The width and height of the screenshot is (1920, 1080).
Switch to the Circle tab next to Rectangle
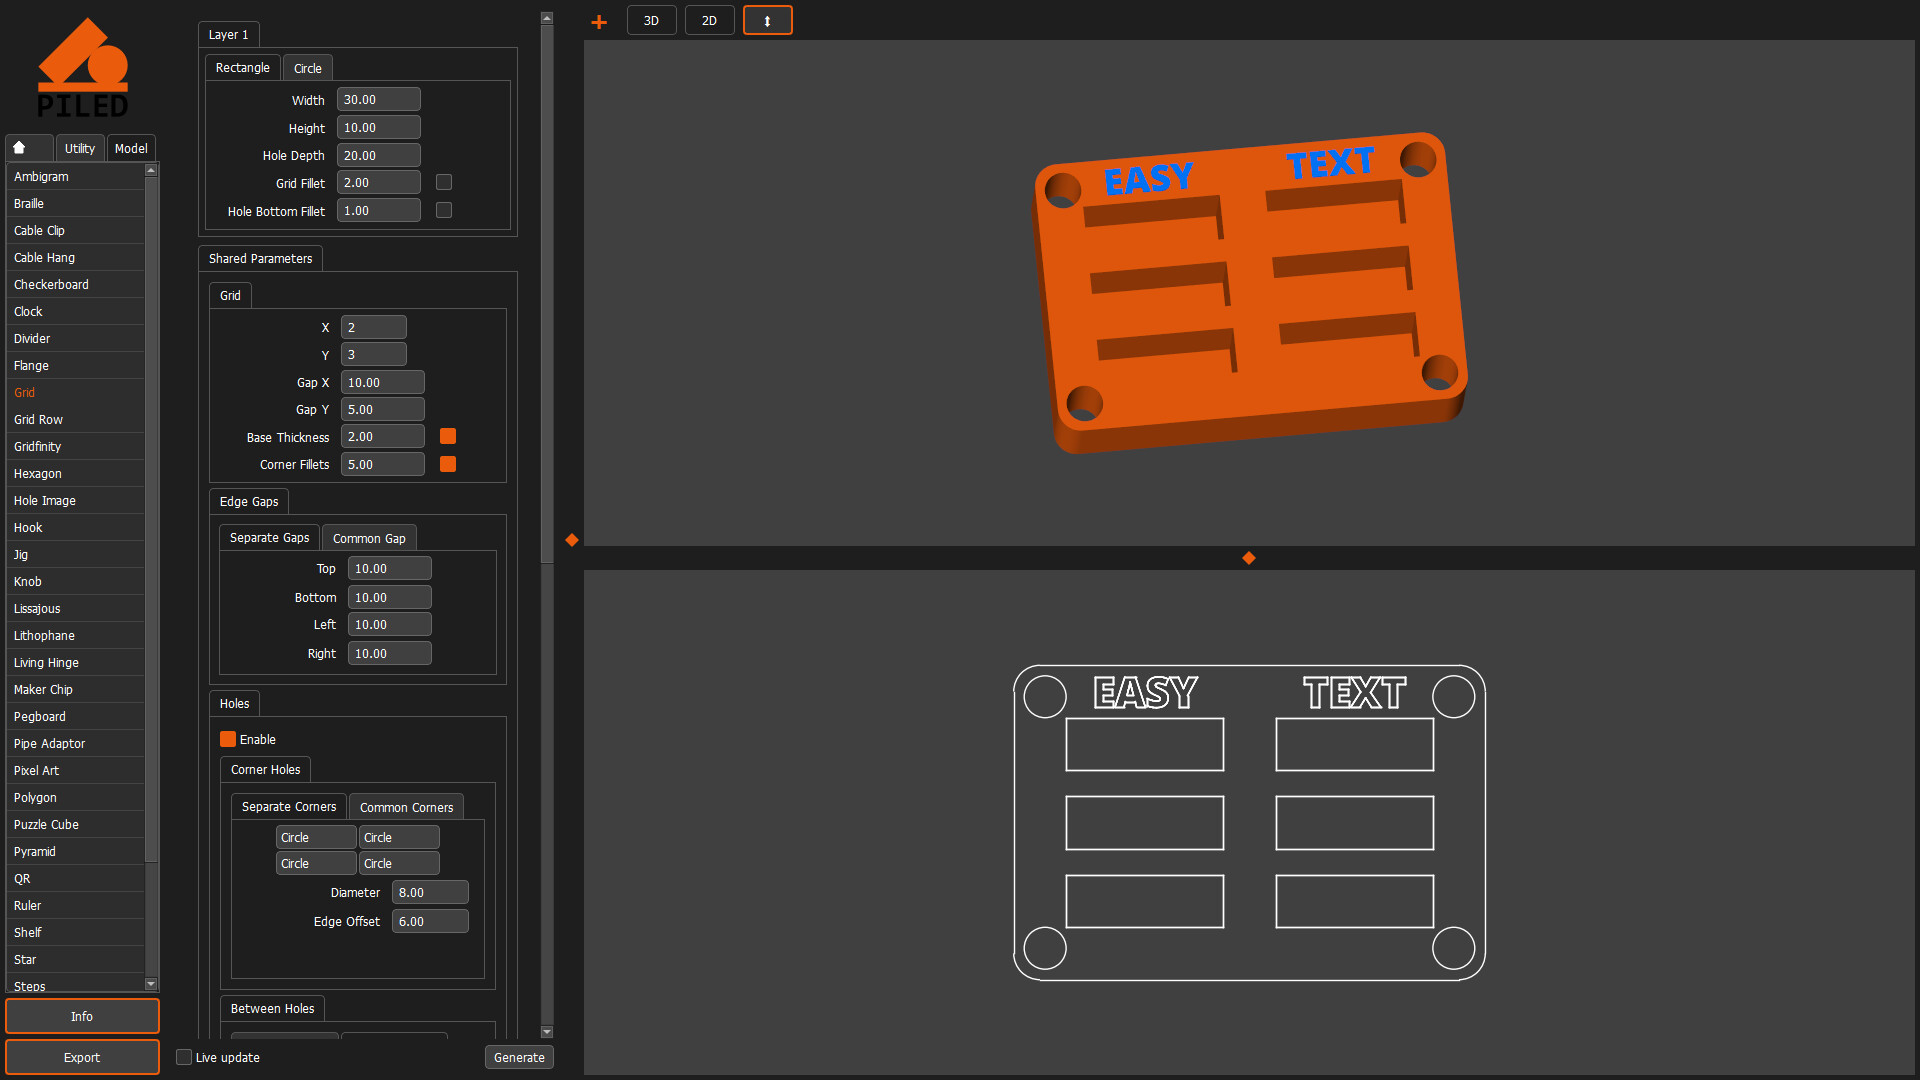coord(307,67)
